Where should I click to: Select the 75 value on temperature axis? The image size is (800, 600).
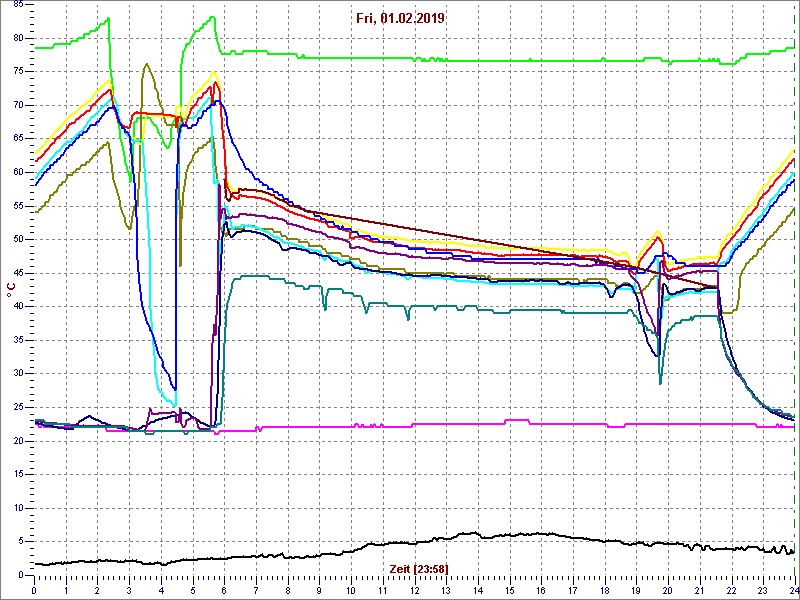pyautogui.click(x=17, y=72)
